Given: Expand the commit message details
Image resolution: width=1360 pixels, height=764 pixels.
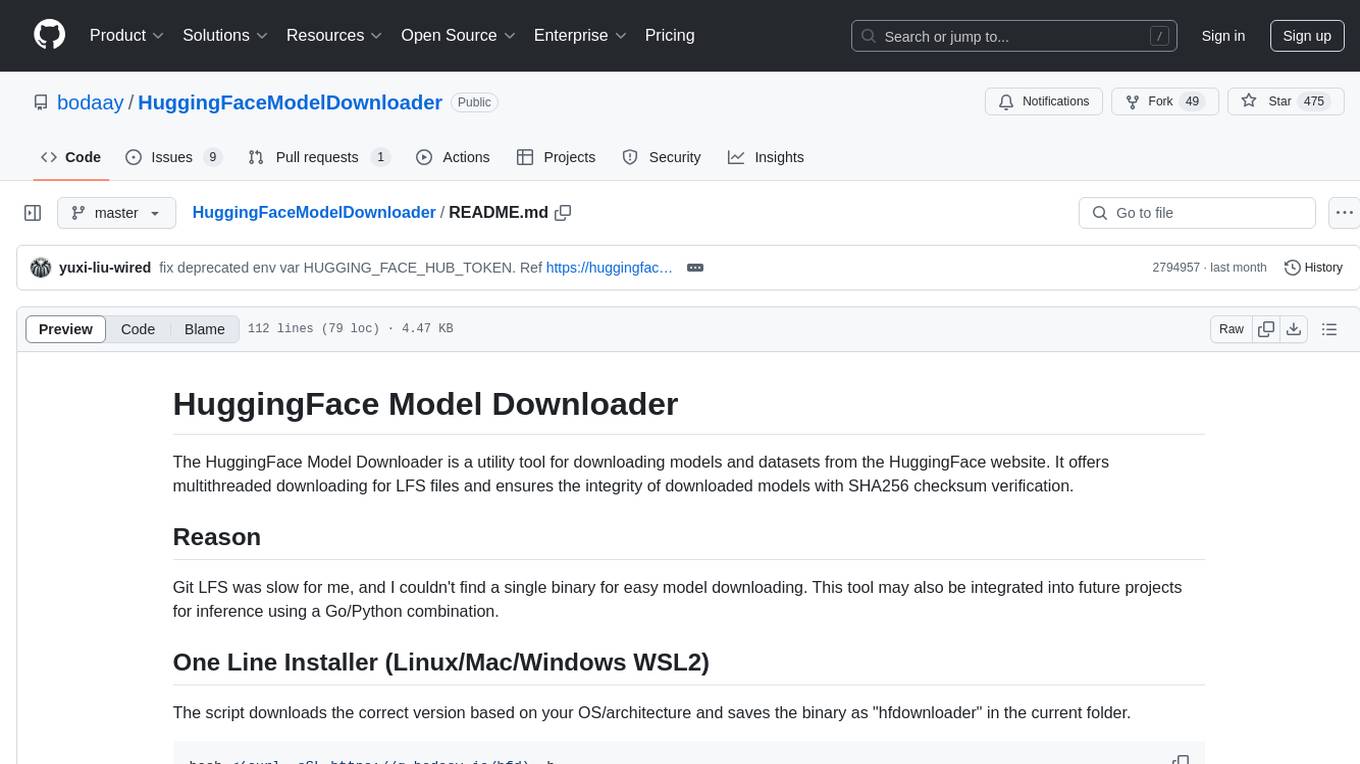Looking at the screenshot, I should (695, 267).
